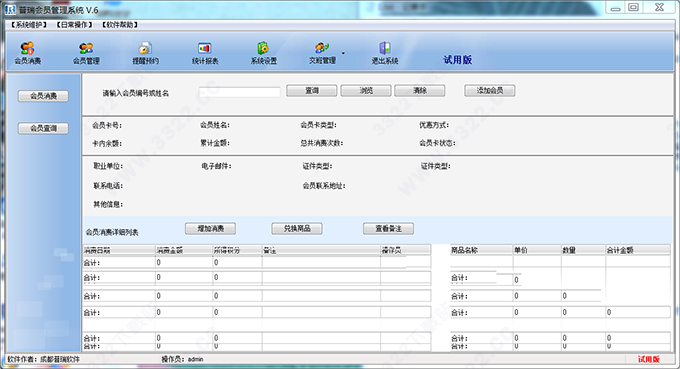680x369 pixels.
Task: Maximize the 普瑞会员管理系统 window
Action: pyautogui.click(x=634, y=7)
